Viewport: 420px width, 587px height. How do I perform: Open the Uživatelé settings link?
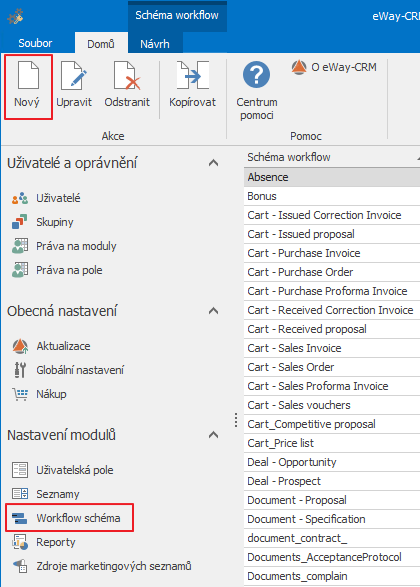pyautogui.click(x=58, y=198)
